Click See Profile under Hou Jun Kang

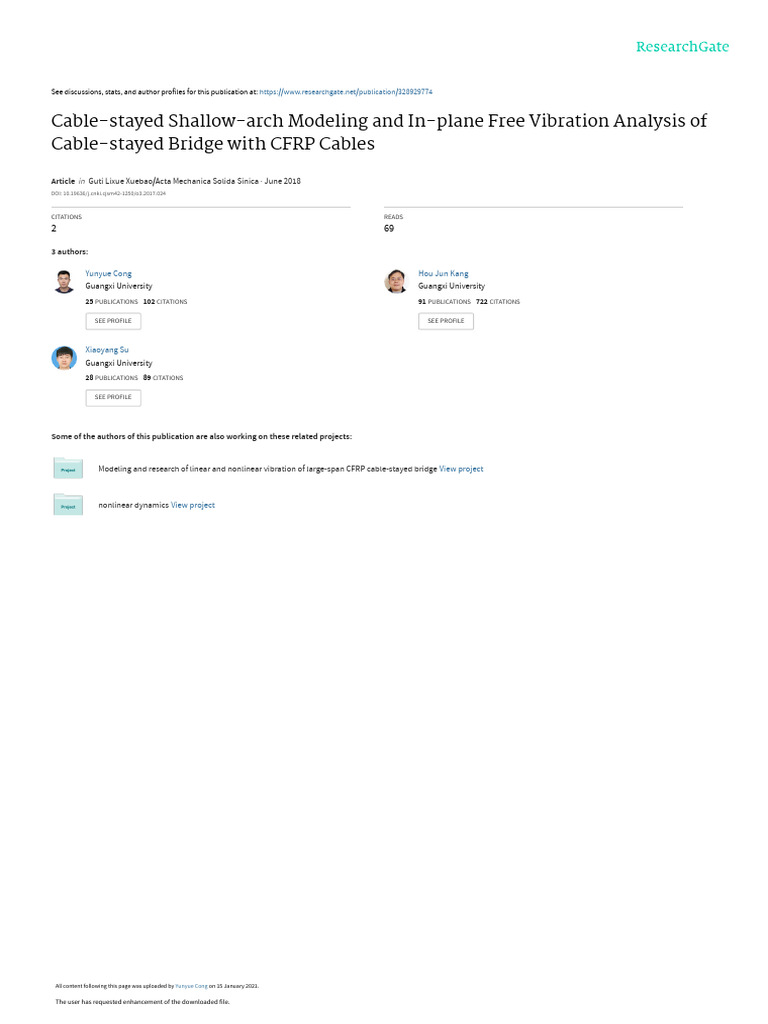446,321
